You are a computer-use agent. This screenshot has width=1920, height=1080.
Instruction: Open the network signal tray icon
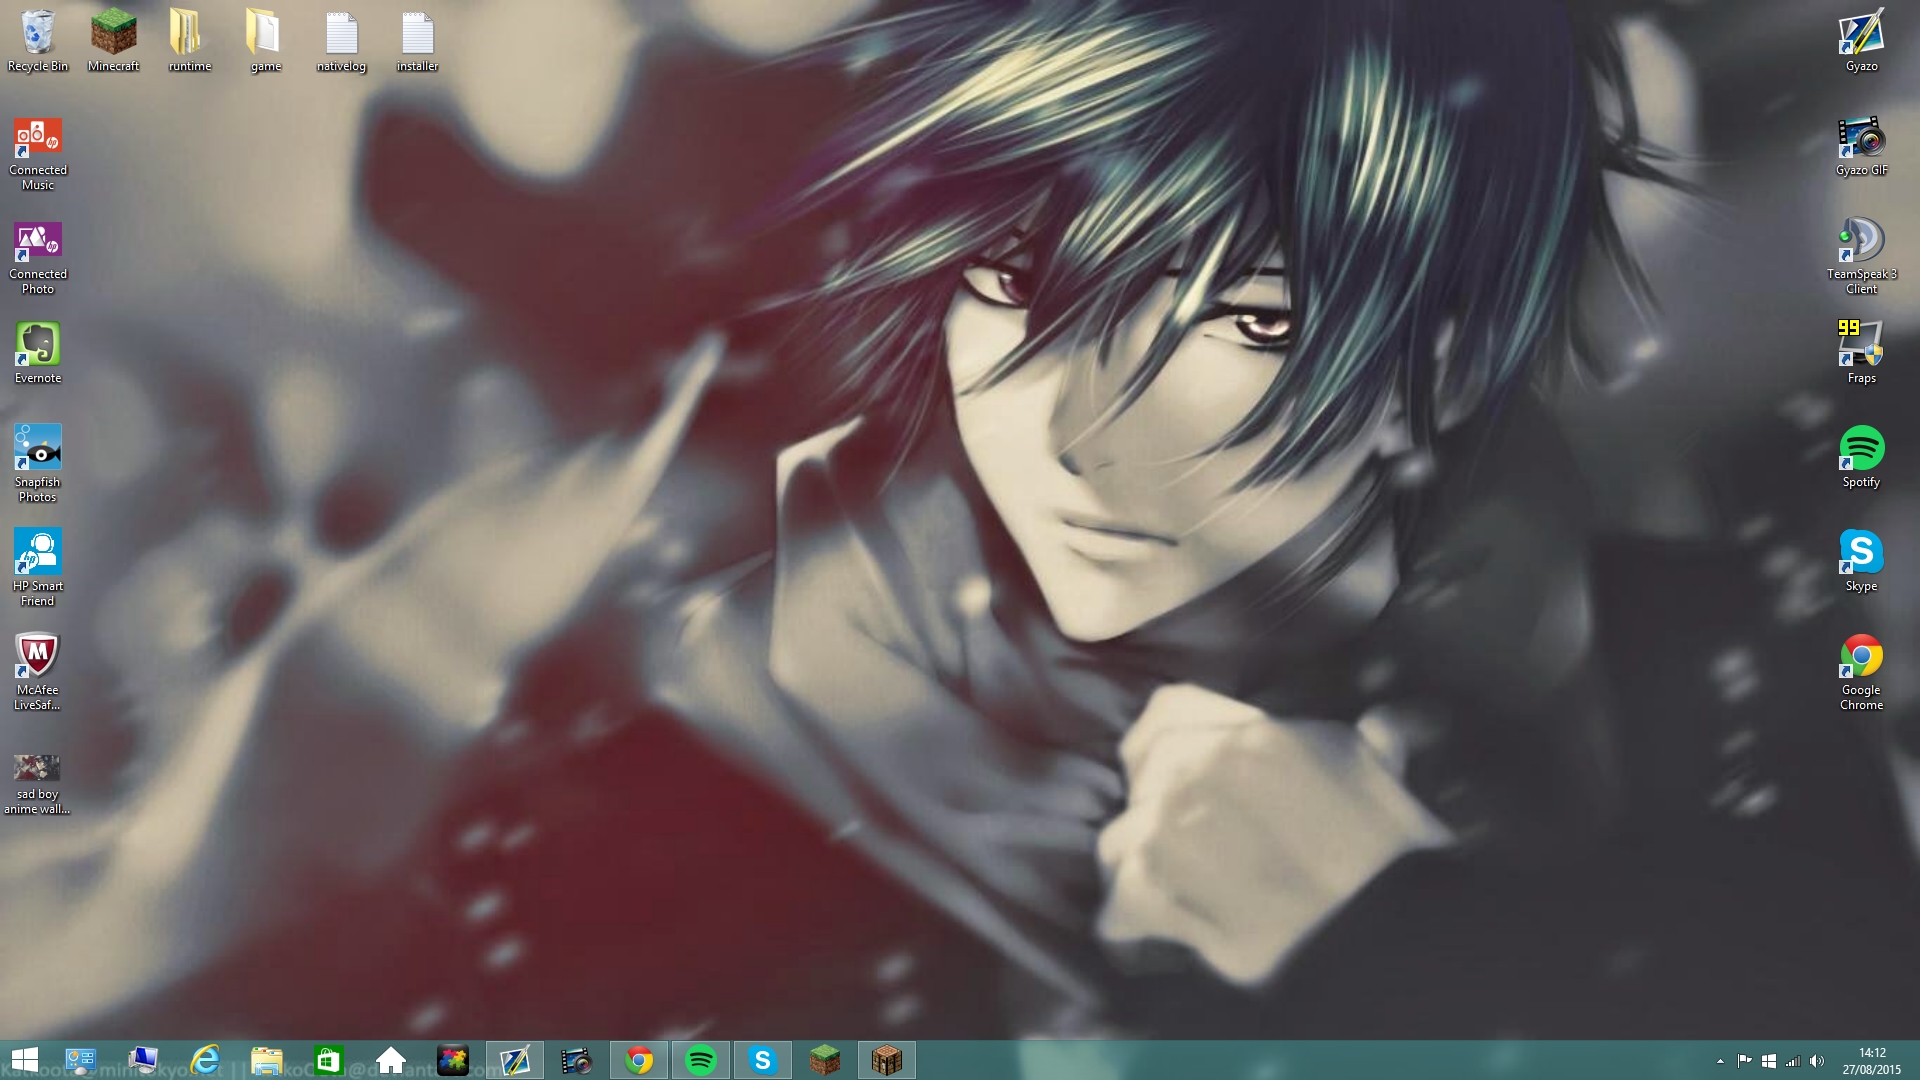(x=1793, y=1061)
